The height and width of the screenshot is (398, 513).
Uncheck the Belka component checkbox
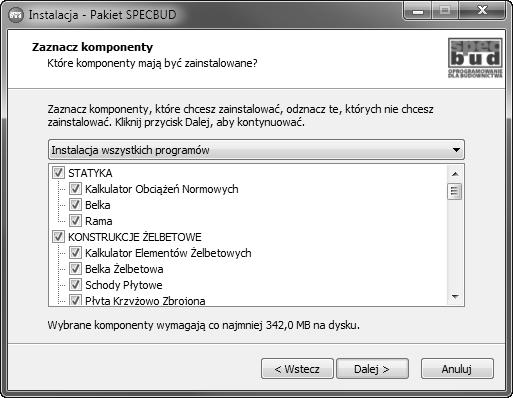tap(75, 205)
